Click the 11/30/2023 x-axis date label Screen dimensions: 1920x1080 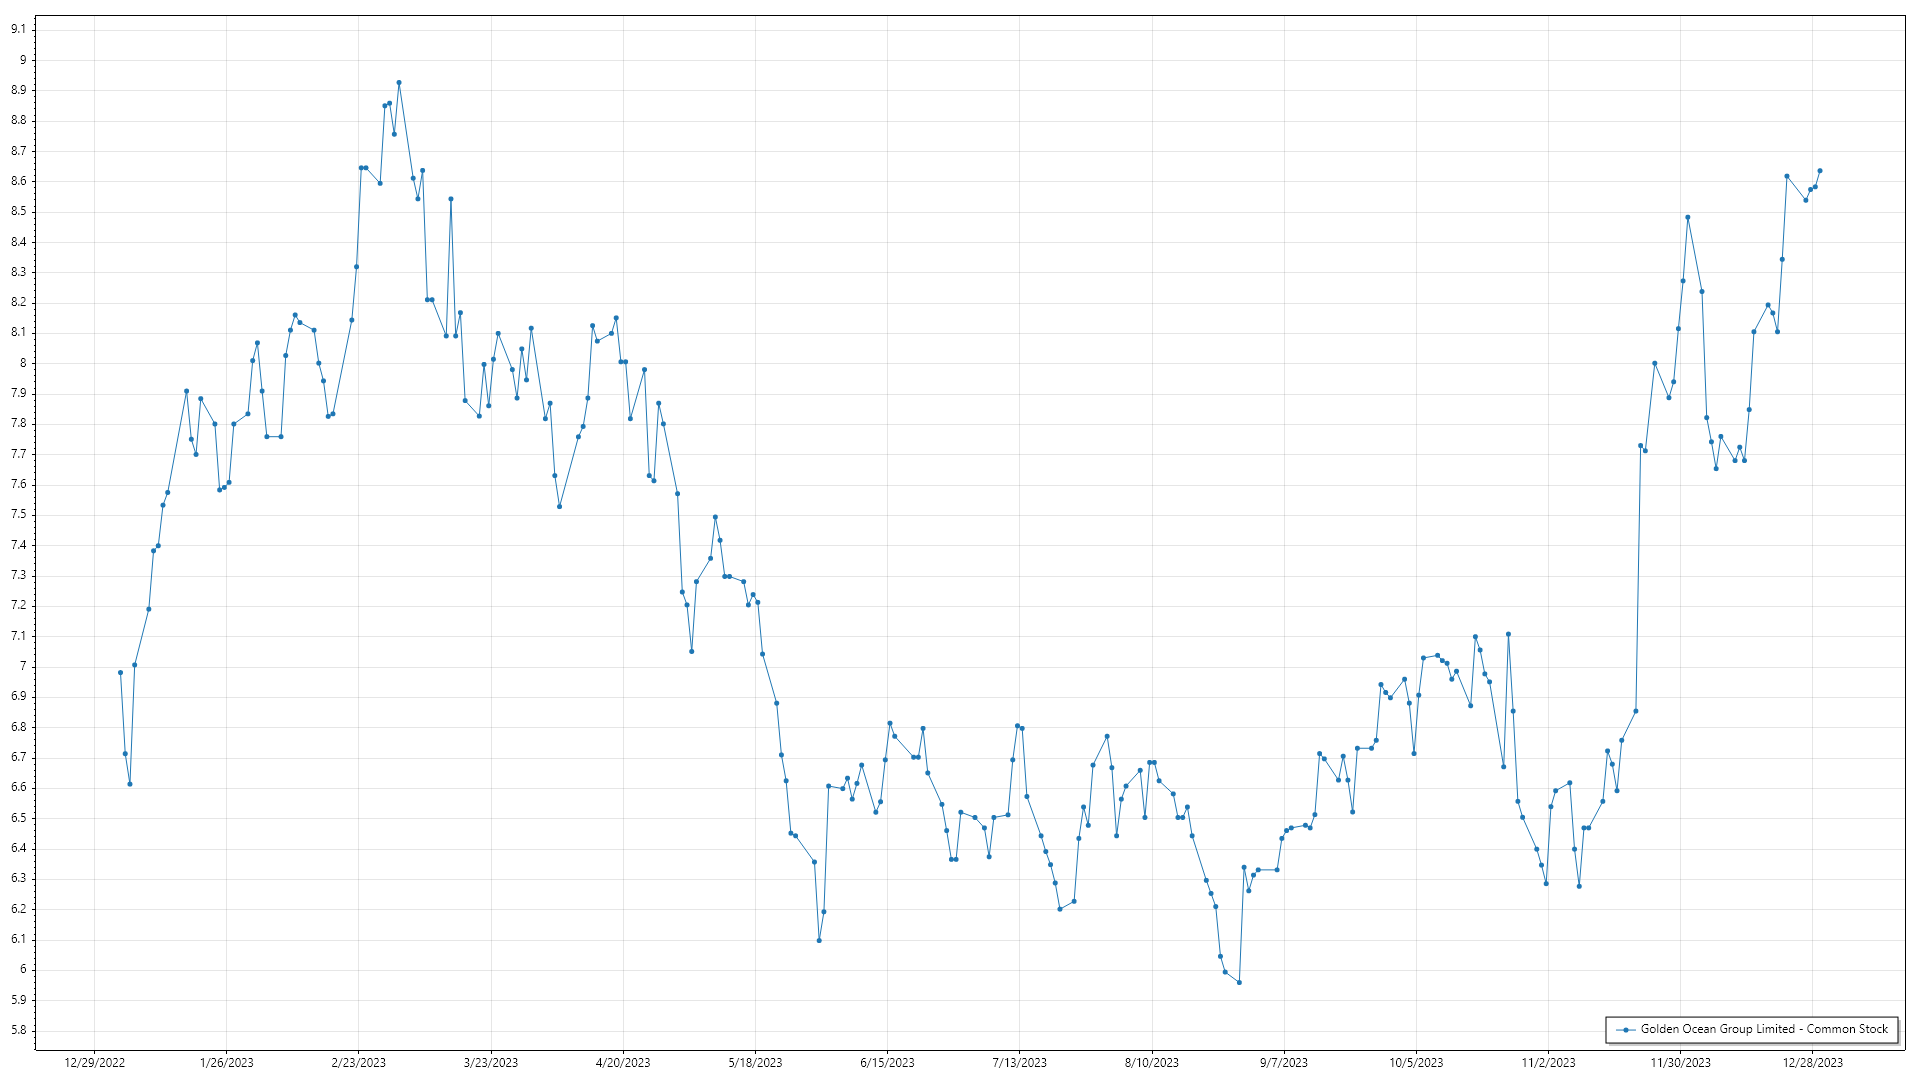pos(1680,1063)
